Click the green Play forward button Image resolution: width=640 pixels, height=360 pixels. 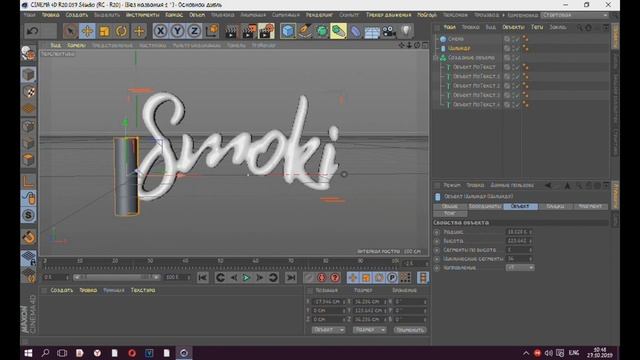pyautogui.click(x=246, y=278)
